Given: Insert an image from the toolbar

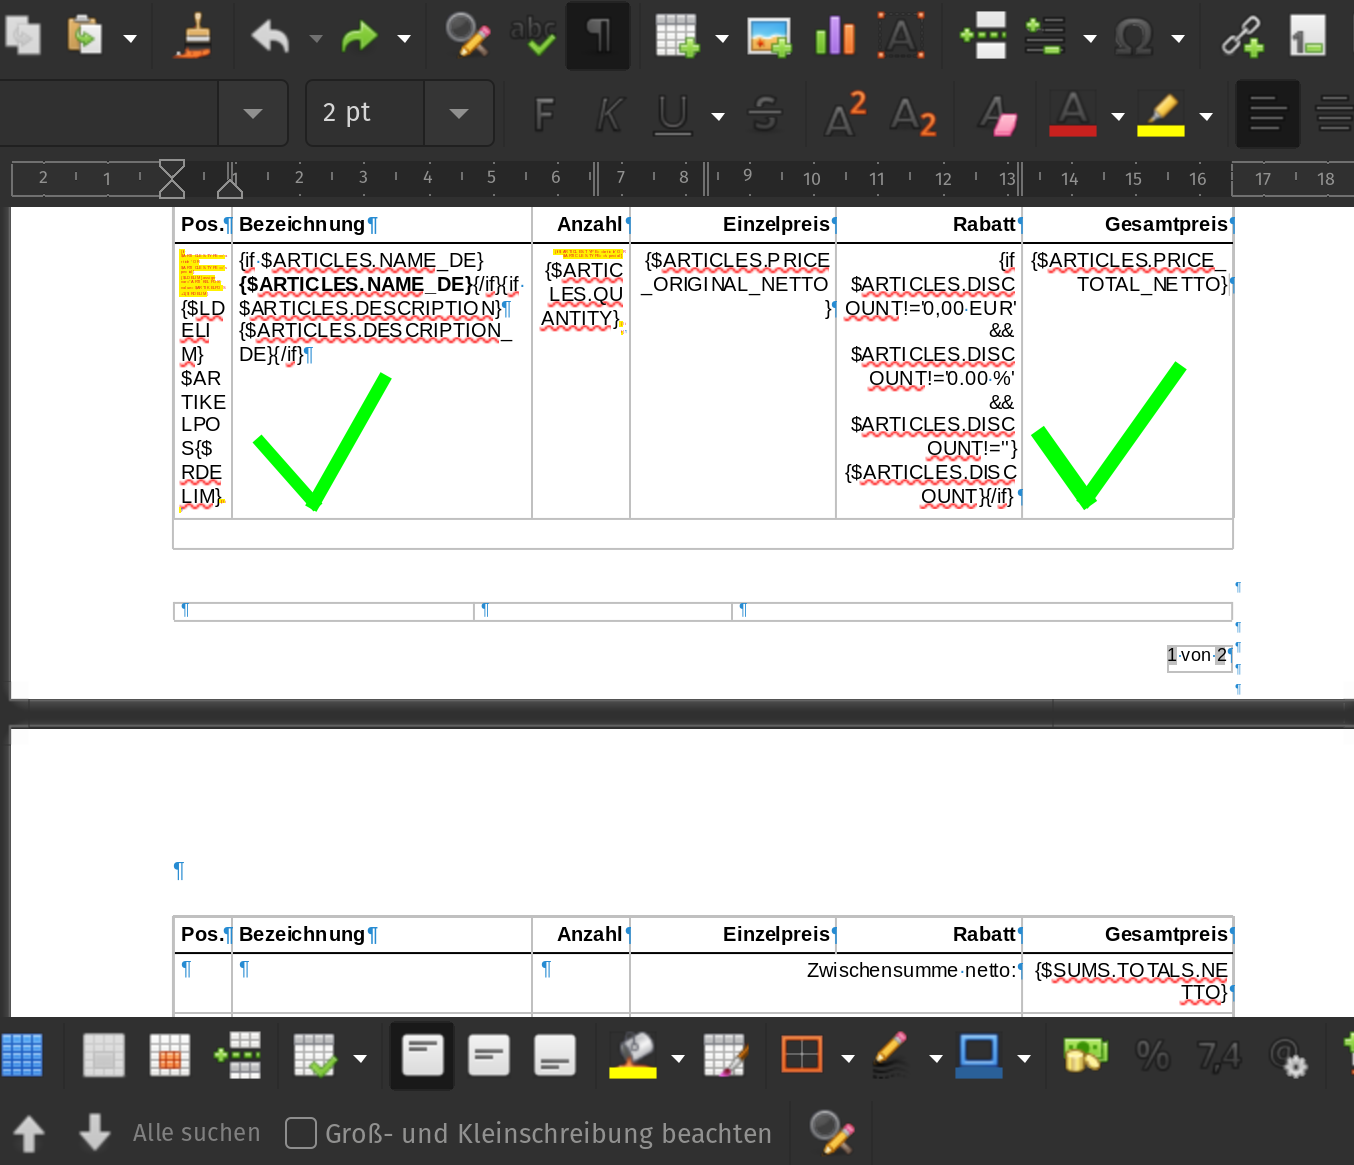Looking at the screenshot, I should 769,37.
